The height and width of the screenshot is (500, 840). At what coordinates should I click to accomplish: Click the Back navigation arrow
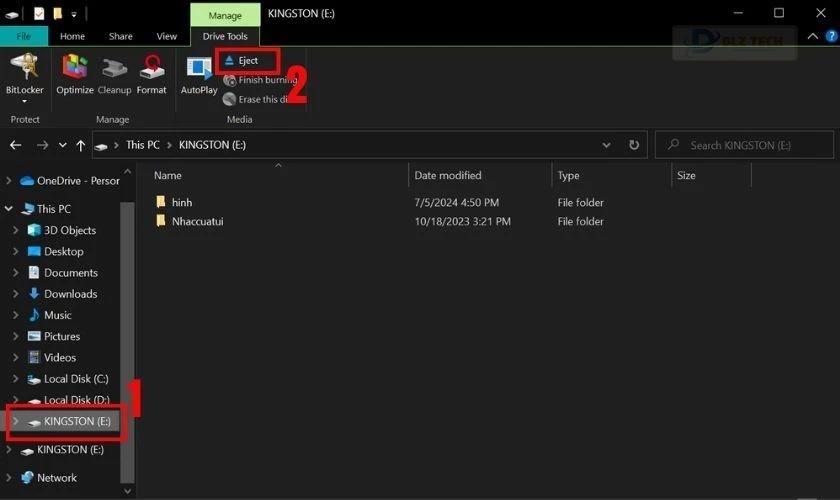pos(15,145)
